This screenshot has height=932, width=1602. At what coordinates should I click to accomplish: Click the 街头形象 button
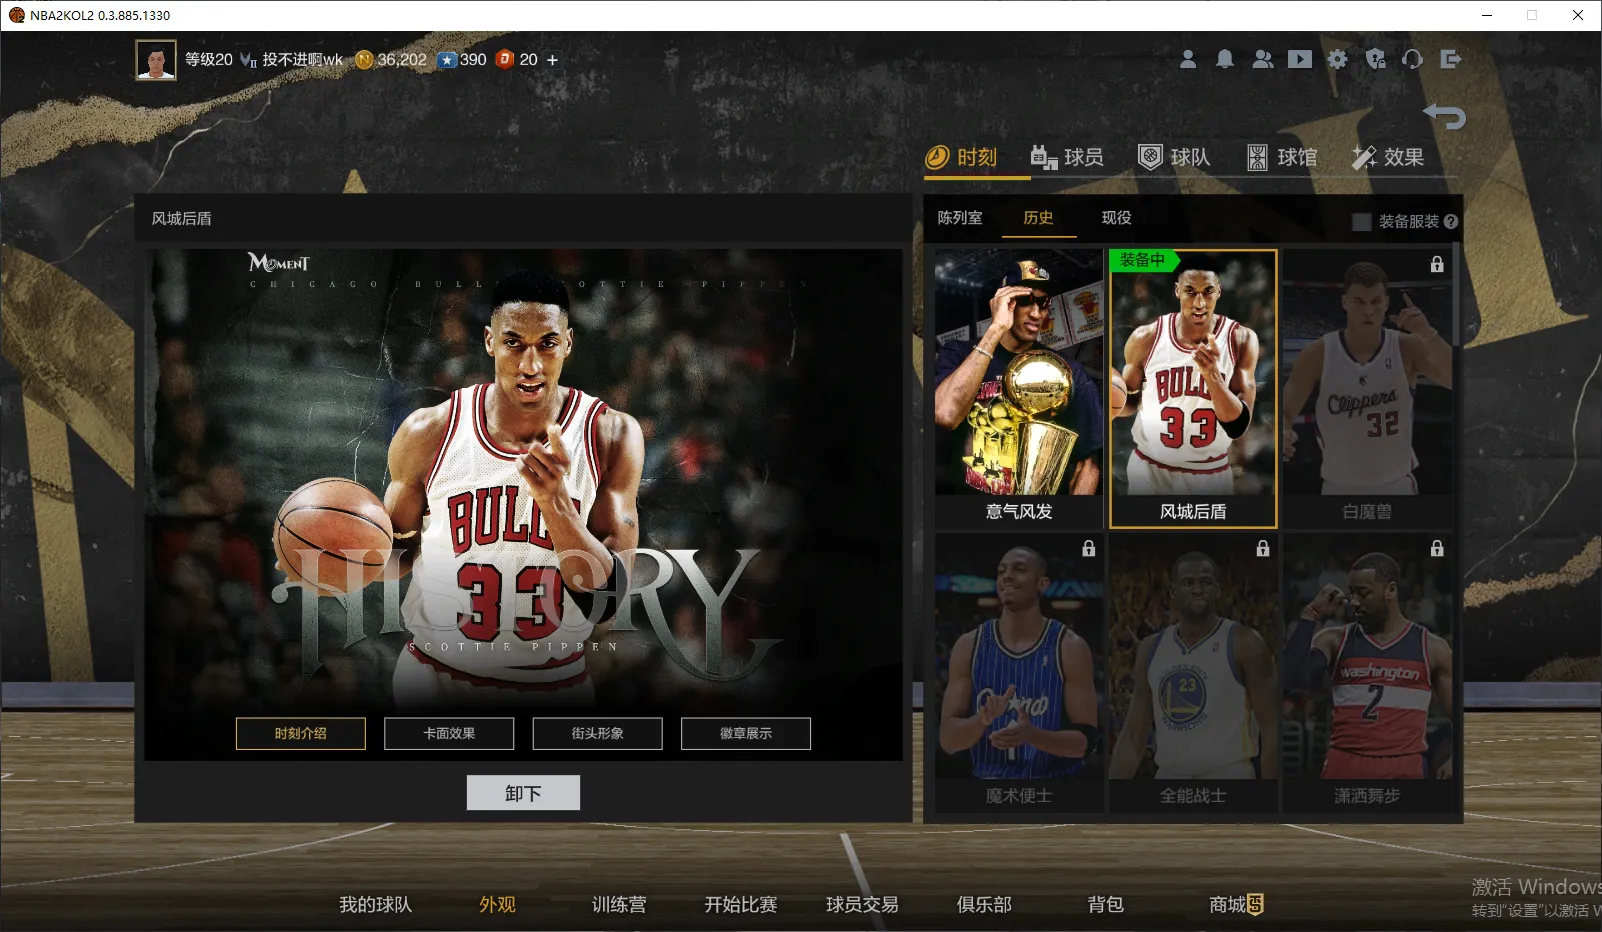tap(597, 733)
